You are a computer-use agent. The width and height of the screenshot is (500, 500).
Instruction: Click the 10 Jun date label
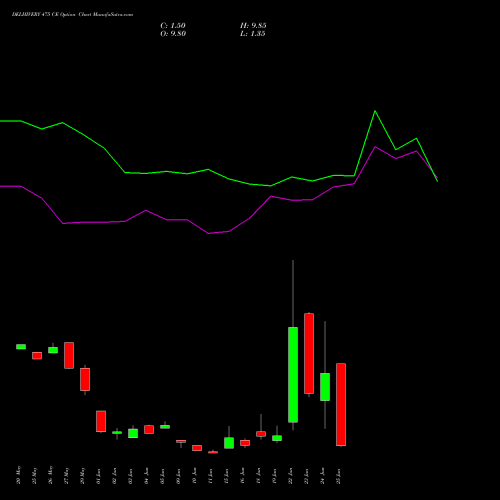click(x=194, y=476)
